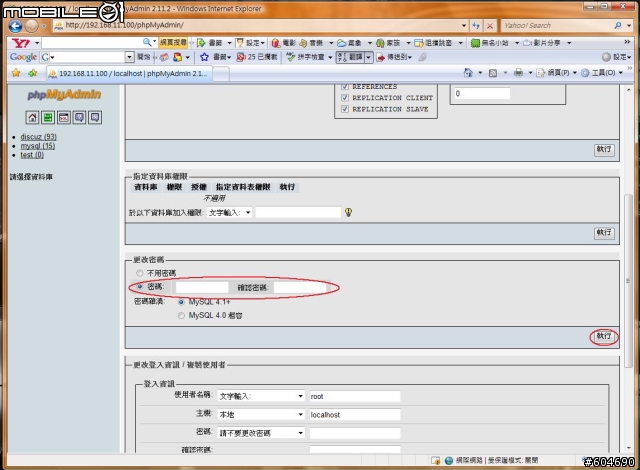The width and height of the screenshot is (640, 470).
Task: Uncheck REPLICATION SLAVE checkbox
Action: [x=345, y=109]
